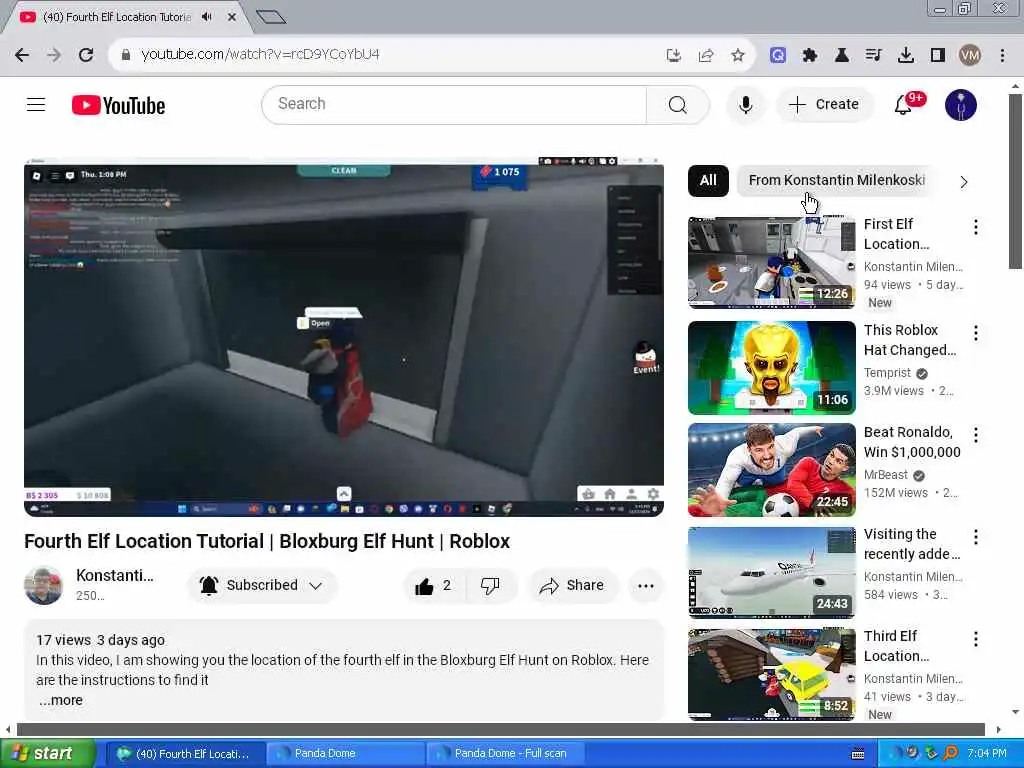Click the install/download page icon in the address bar
Viewport: 1024px width, 768px height.
coord(674,55)
